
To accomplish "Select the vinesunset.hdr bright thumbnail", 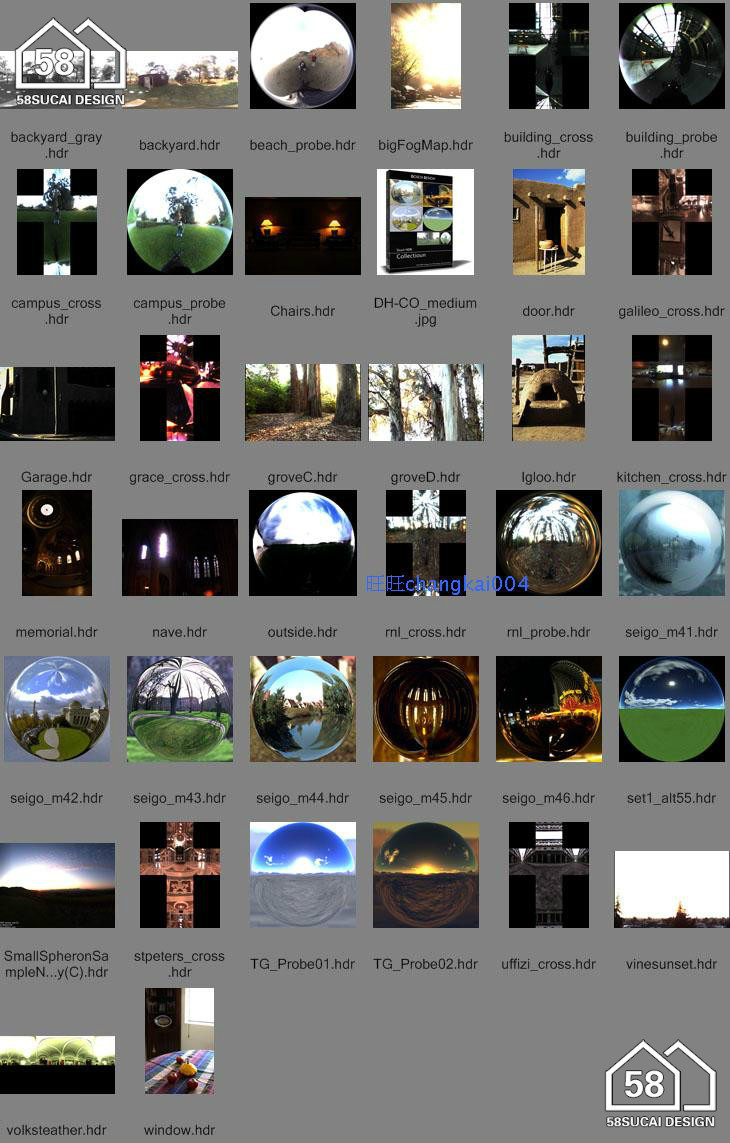I will [x=671, y=889].
